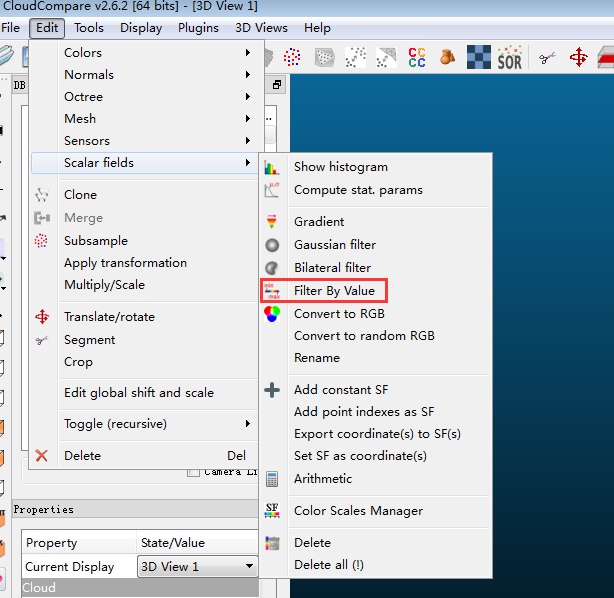This screenshot has height=598, width=614.
Task: Expand the Colors submenu
Action: (x=144, y=52)
